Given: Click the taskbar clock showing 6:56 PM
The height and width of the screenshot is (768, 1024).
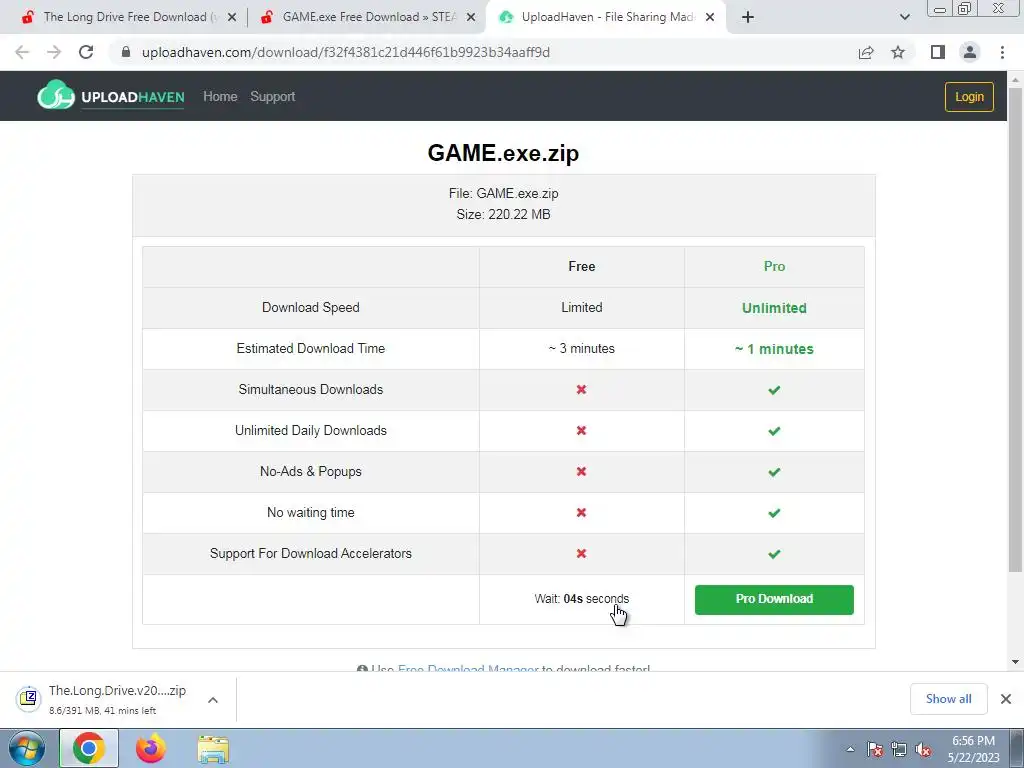Looking at the screenshot, I should 973,749.
